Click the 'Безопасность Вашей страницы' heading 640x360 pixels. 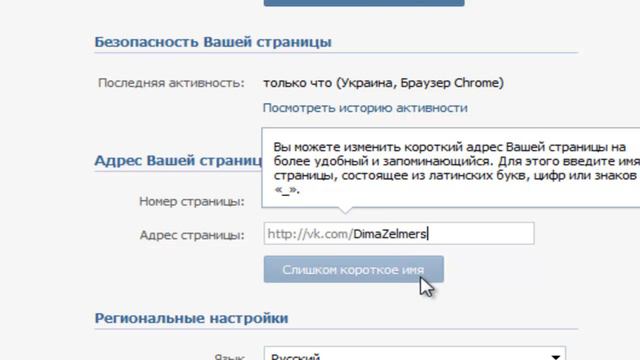pos(213,42)
